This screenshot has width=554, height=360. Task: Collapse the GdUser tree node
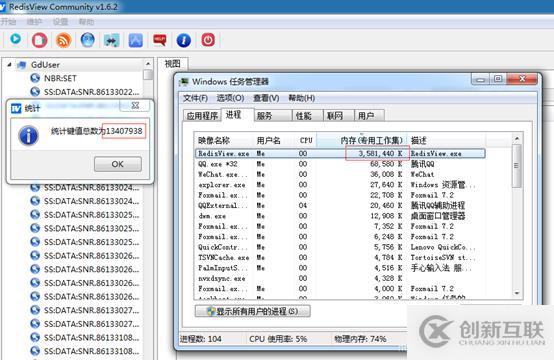10,65
